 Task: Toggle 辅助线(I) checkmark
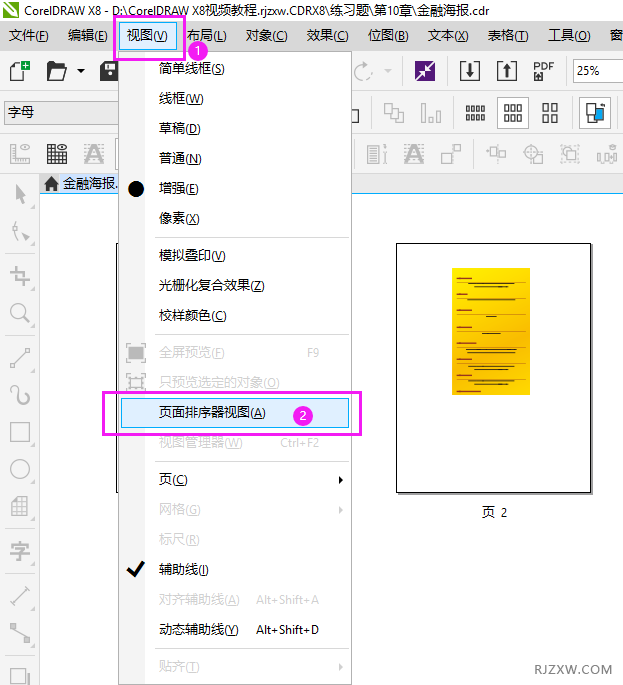235,569
